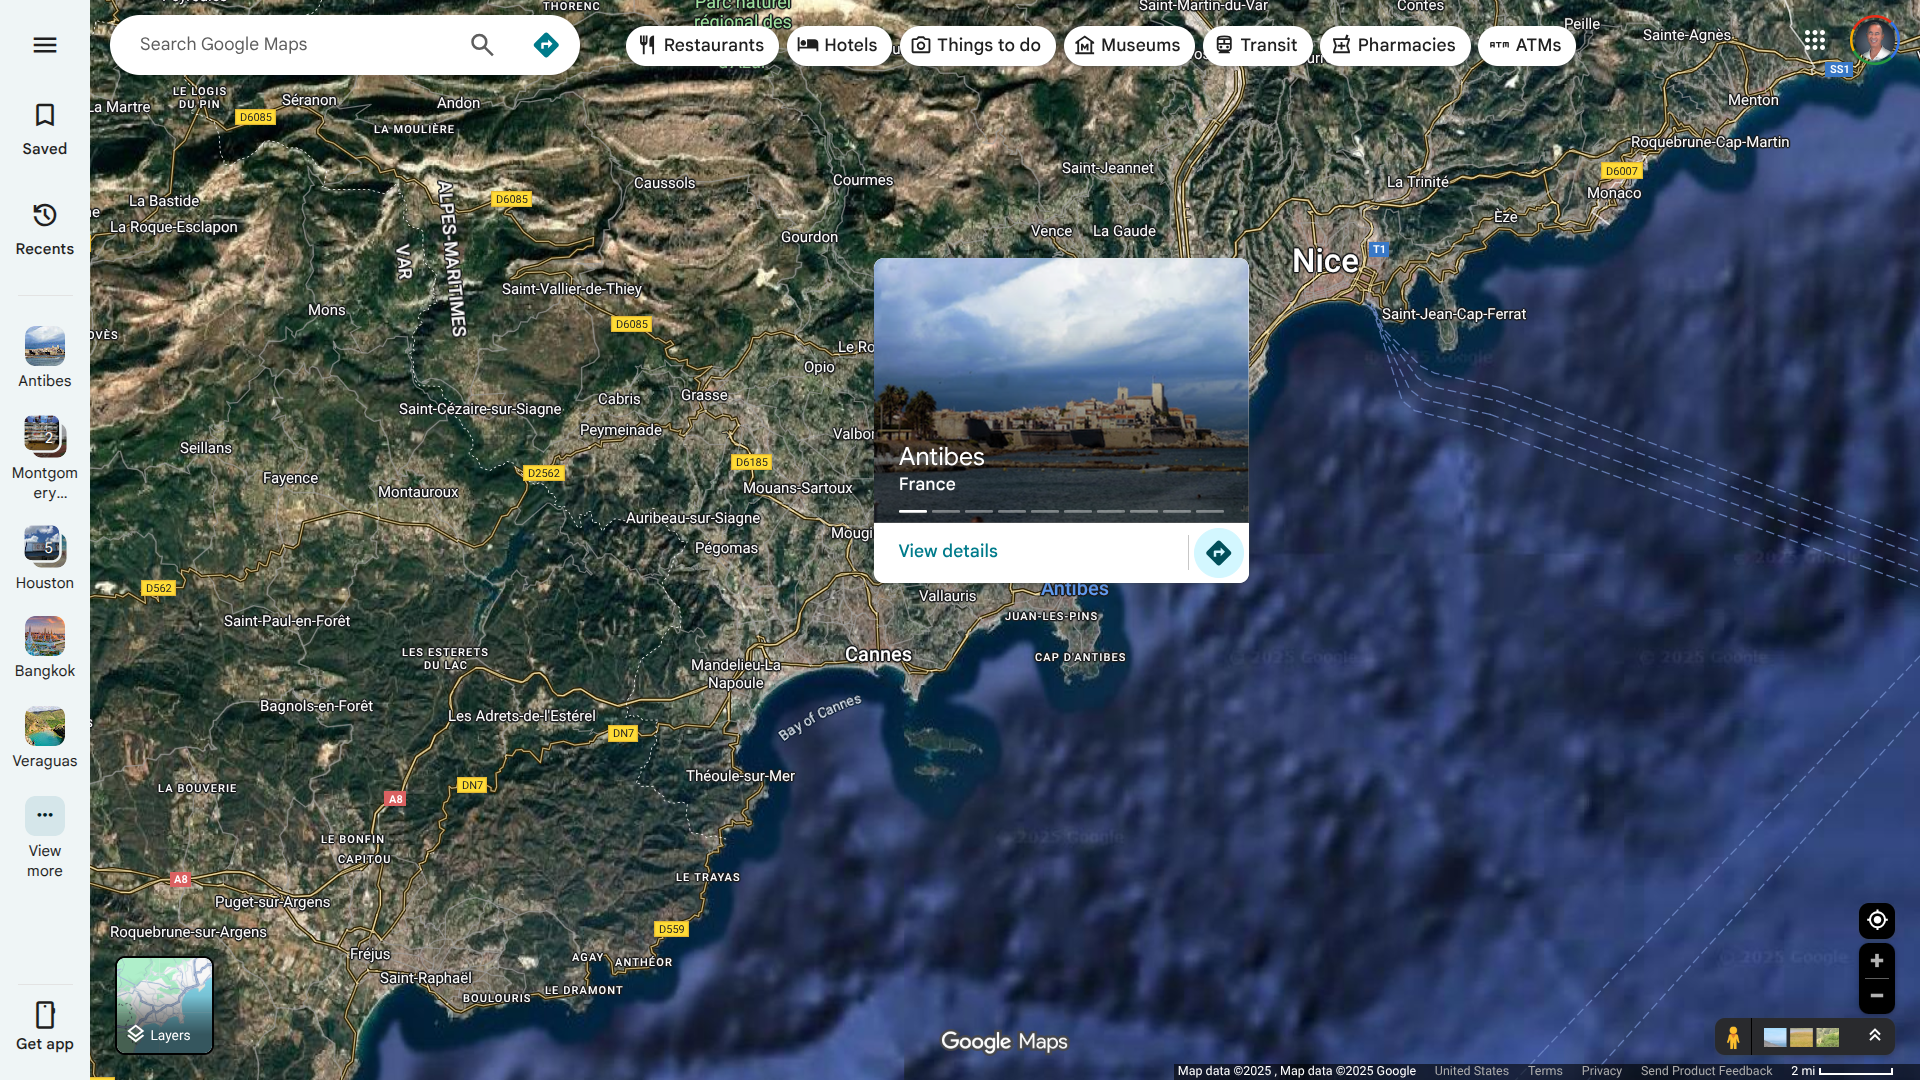Get directions to Antibes from the card
The width and height of the screenshot is (1920, 1080).
1218,552
